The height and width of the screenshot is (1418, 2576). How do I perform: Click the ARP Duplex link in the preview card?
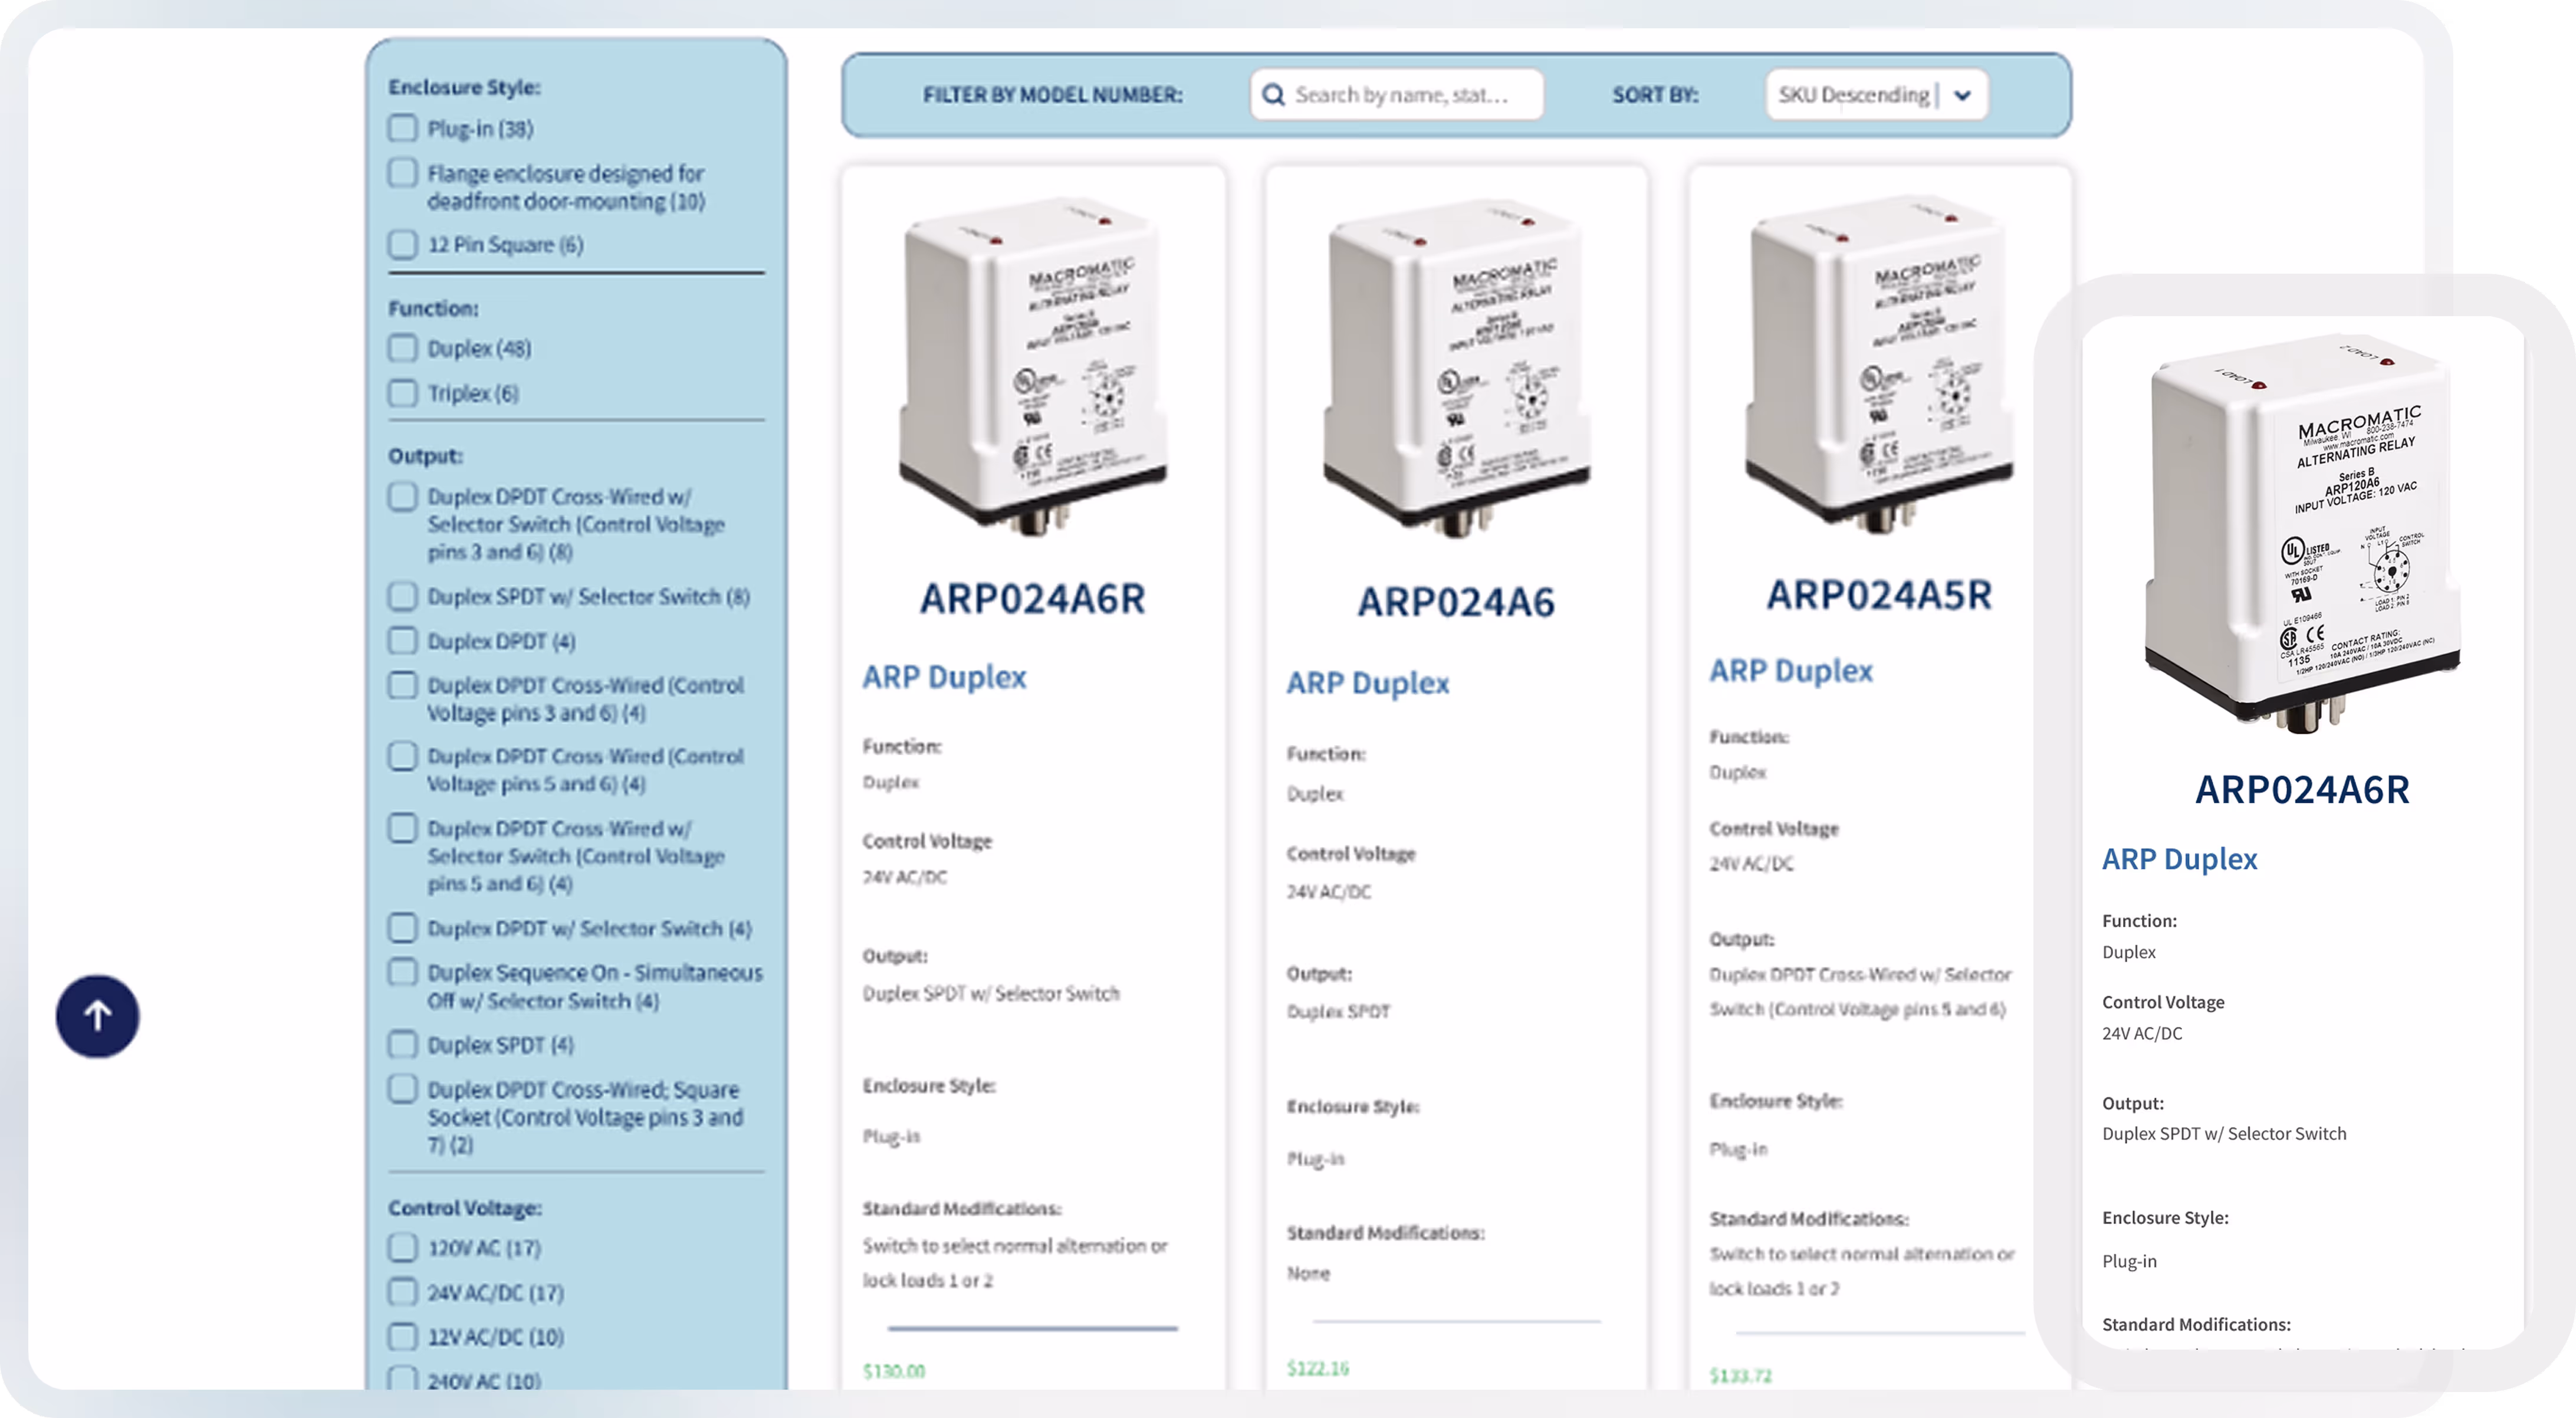point(2180,859)
